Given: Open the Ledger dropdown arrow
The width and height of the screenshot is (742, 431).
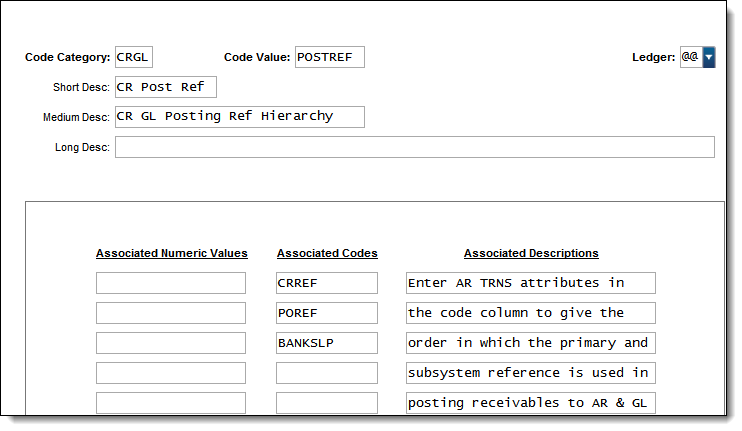Looking at the screenshot, I should click(x=709, y=57).
